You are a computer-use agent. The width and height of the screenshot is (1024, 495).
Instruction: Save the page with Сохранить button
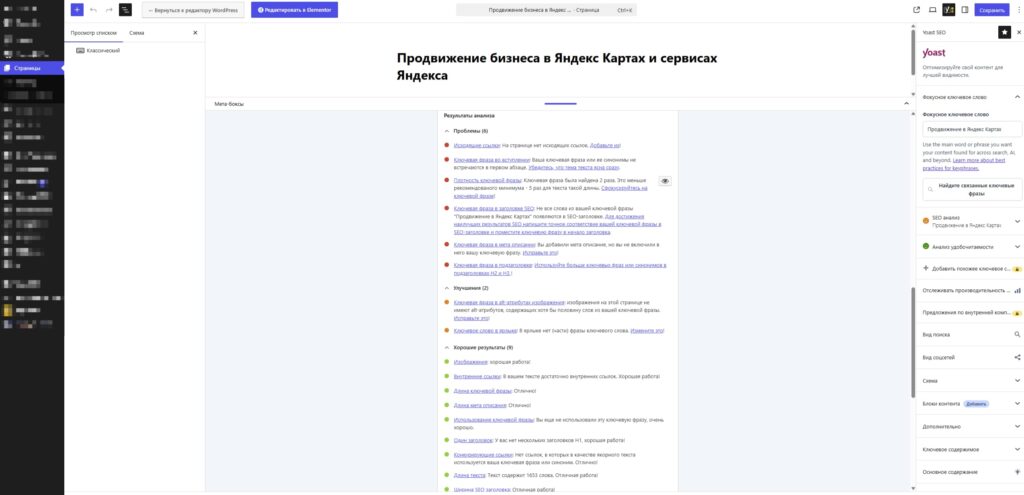click(991, 10)
